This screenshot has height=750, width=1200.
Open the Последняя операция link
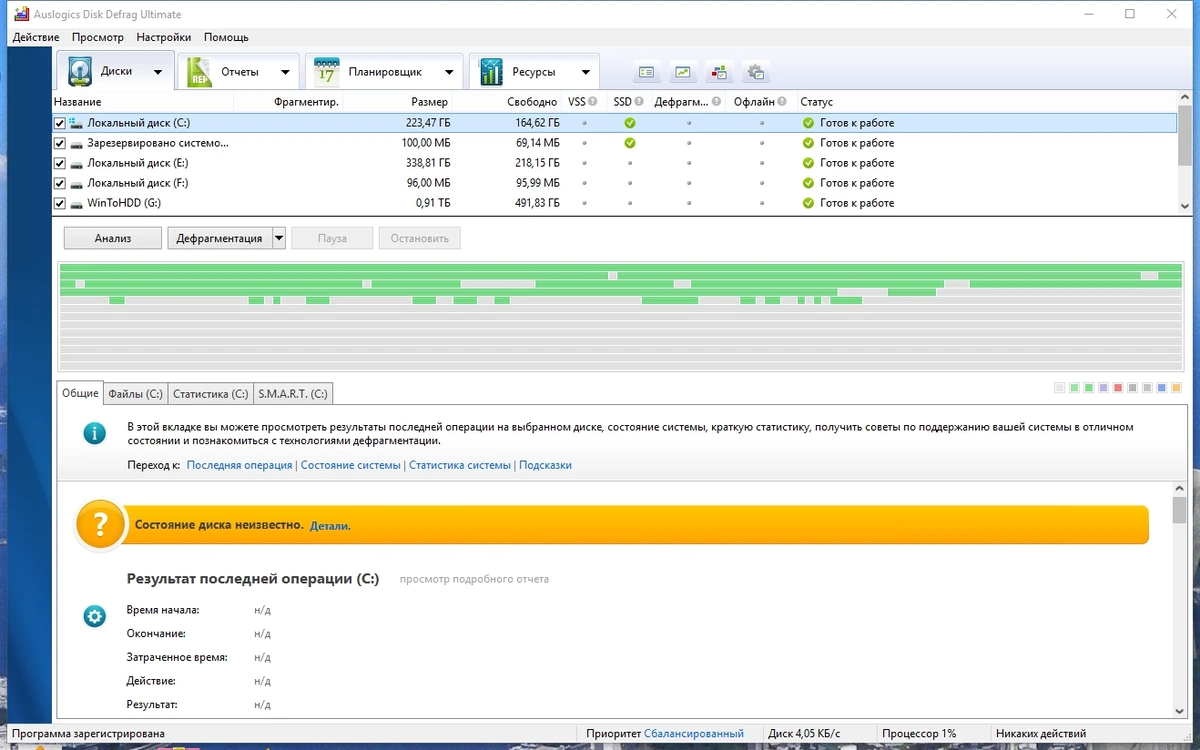point(240,465)
